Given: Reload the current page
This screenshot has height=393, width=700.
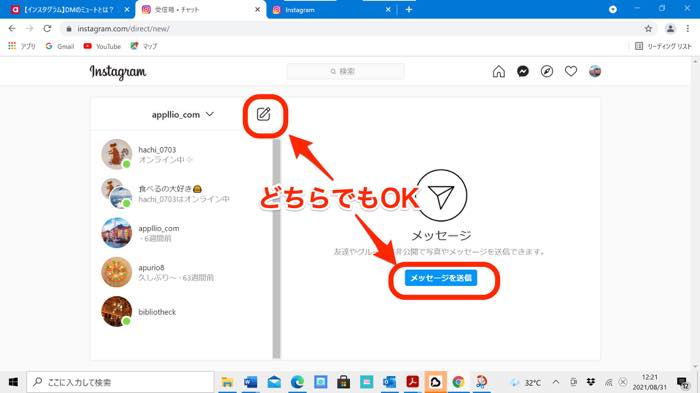Looking at the screenshot, I should coord(47,29).
